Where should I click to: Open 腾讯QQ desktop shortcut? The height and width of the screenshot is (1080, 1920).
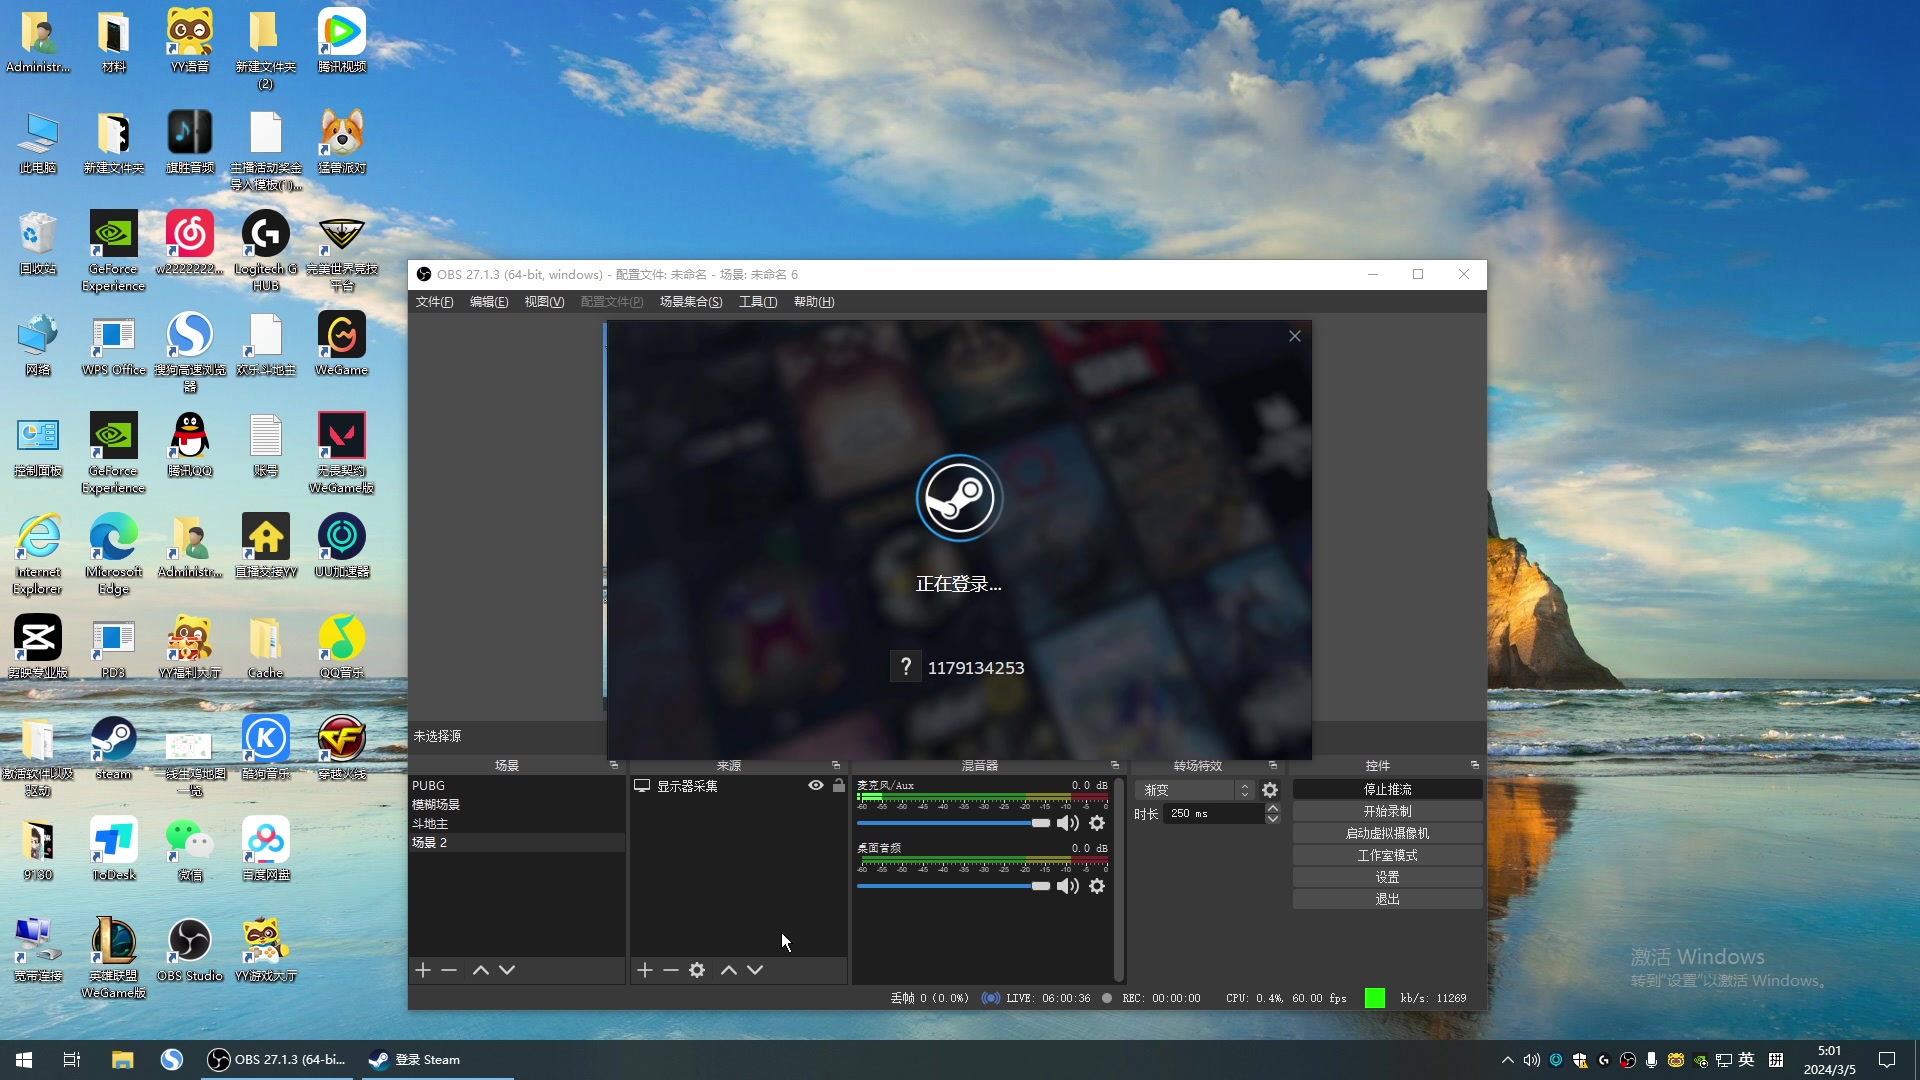pos(189,446)
